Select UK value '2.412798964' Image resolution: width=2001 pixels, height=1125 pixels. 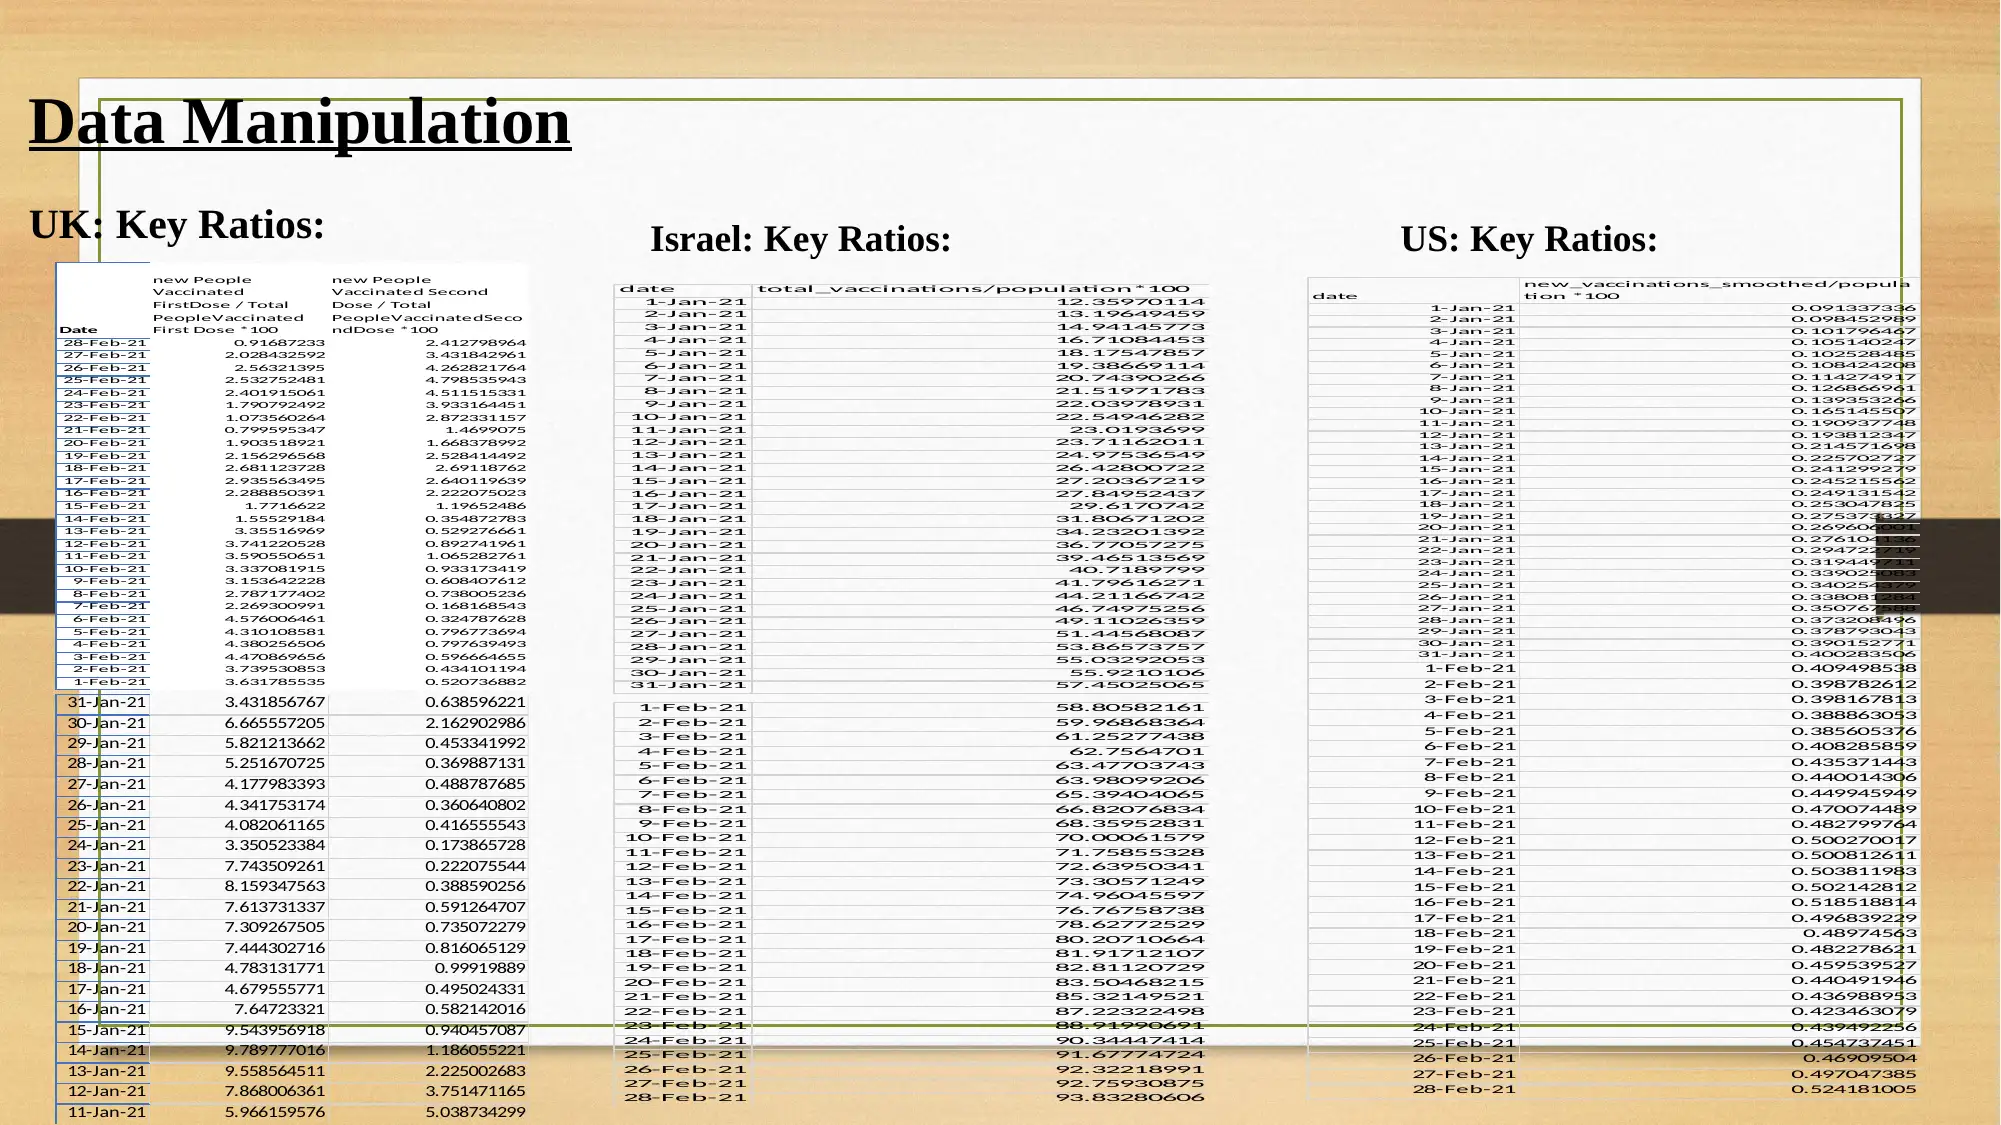[476, 343]
